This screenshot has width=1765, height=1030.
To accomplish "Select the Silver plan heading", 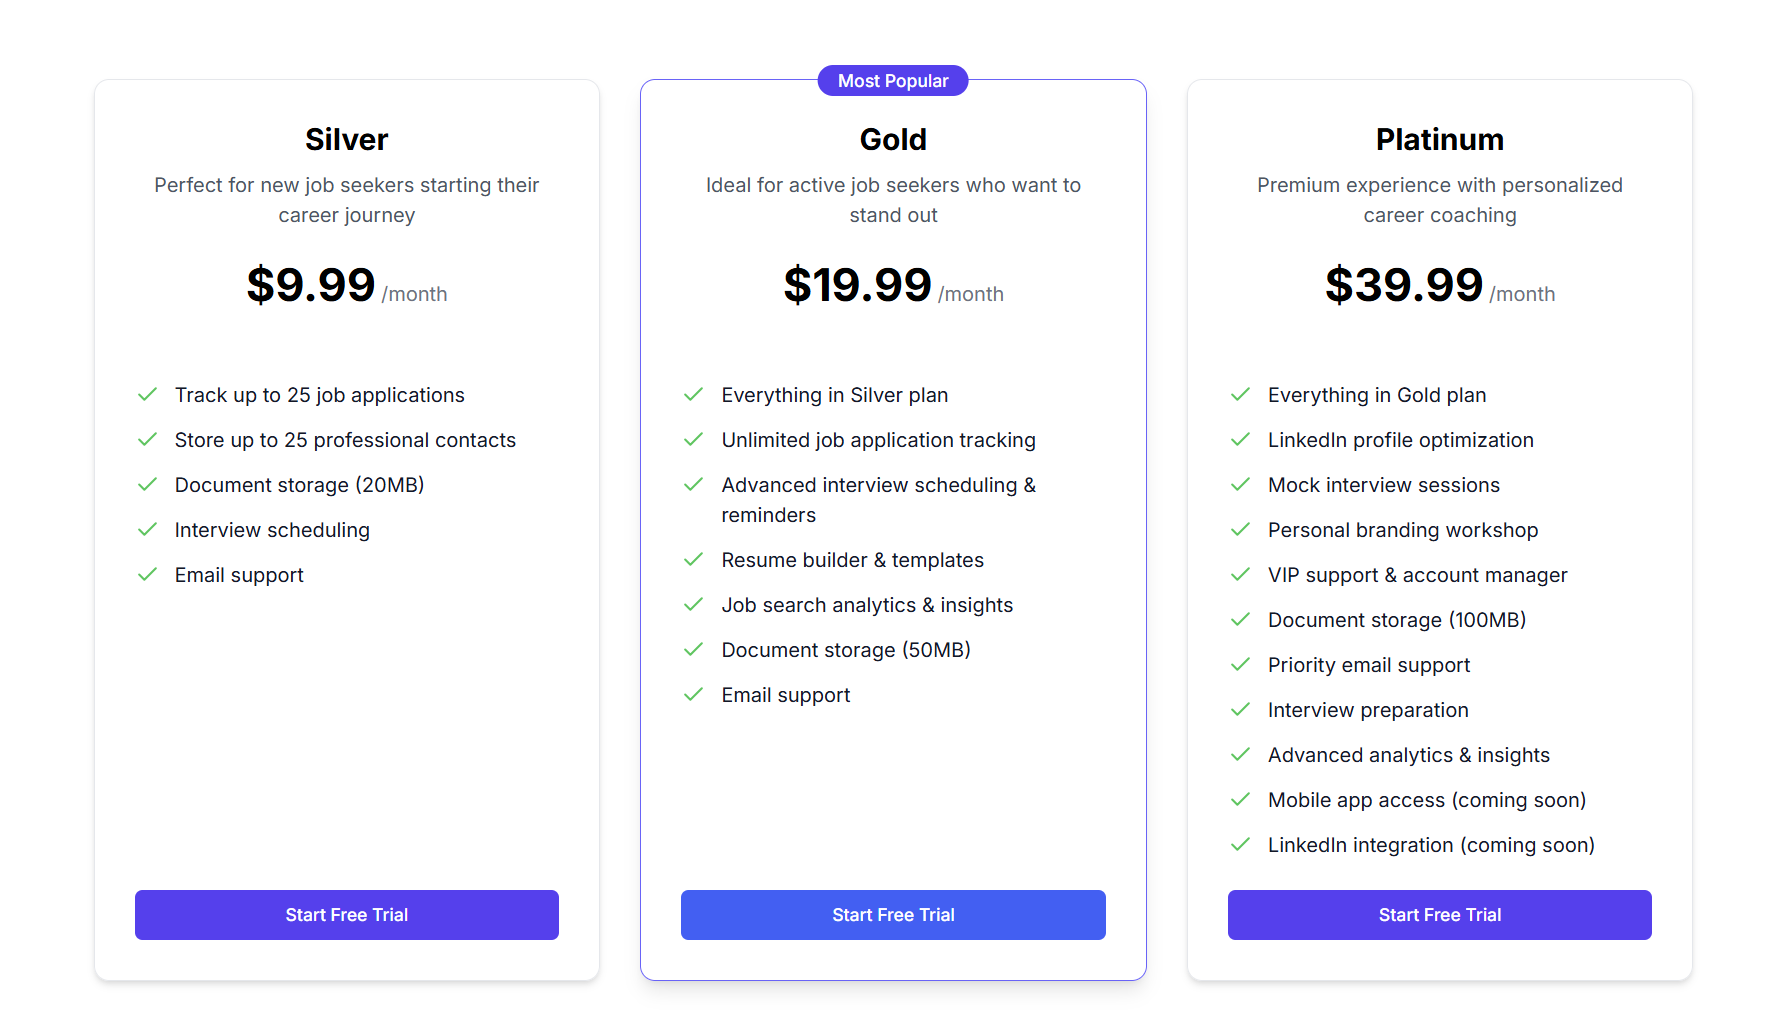I will pos(346,140).
